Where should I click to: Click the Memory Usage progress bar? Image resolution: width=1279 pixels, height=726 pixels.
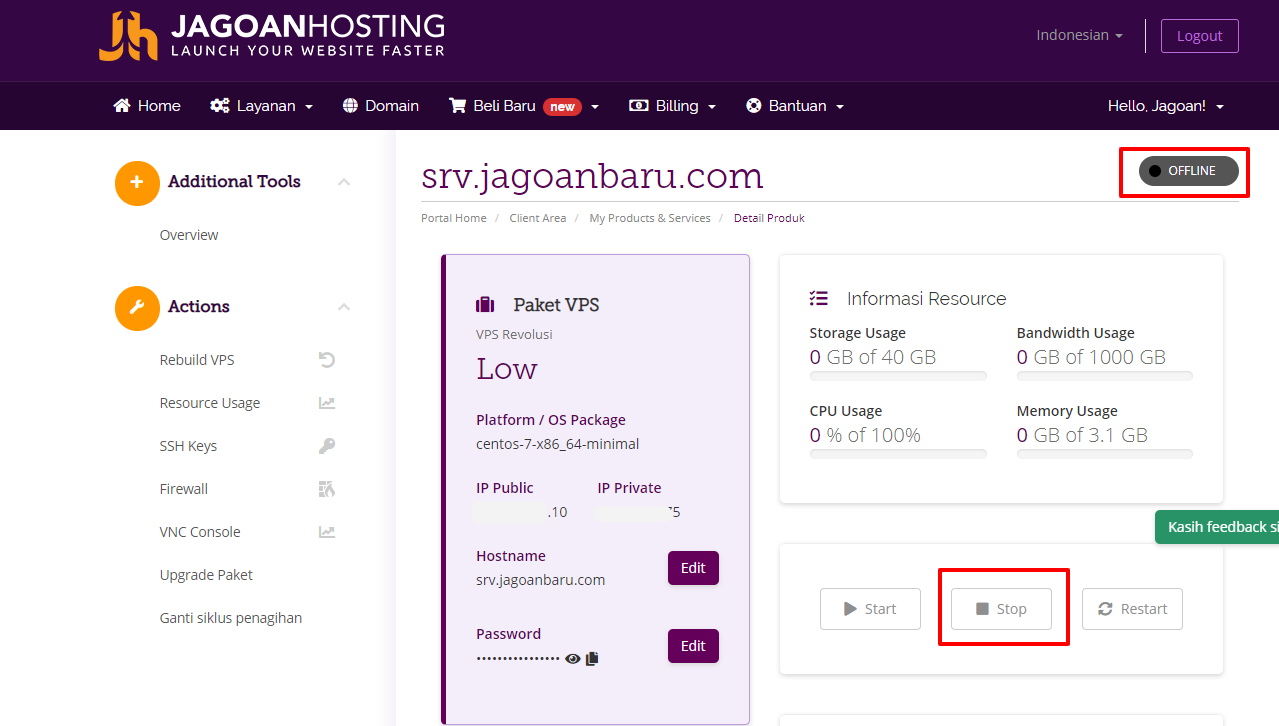click(1105, 454)
